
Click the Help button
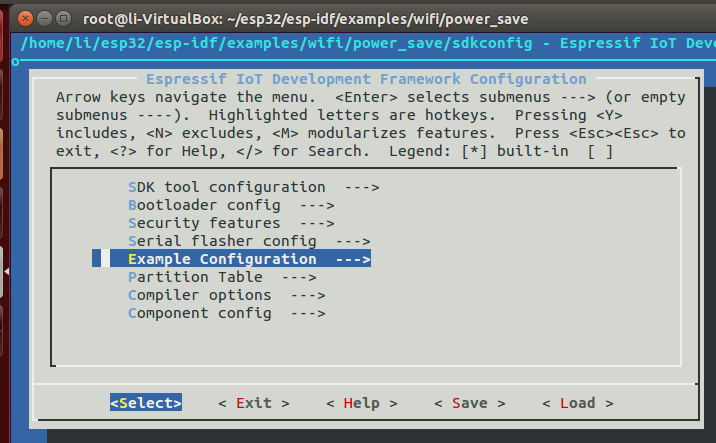click(362, 403)
